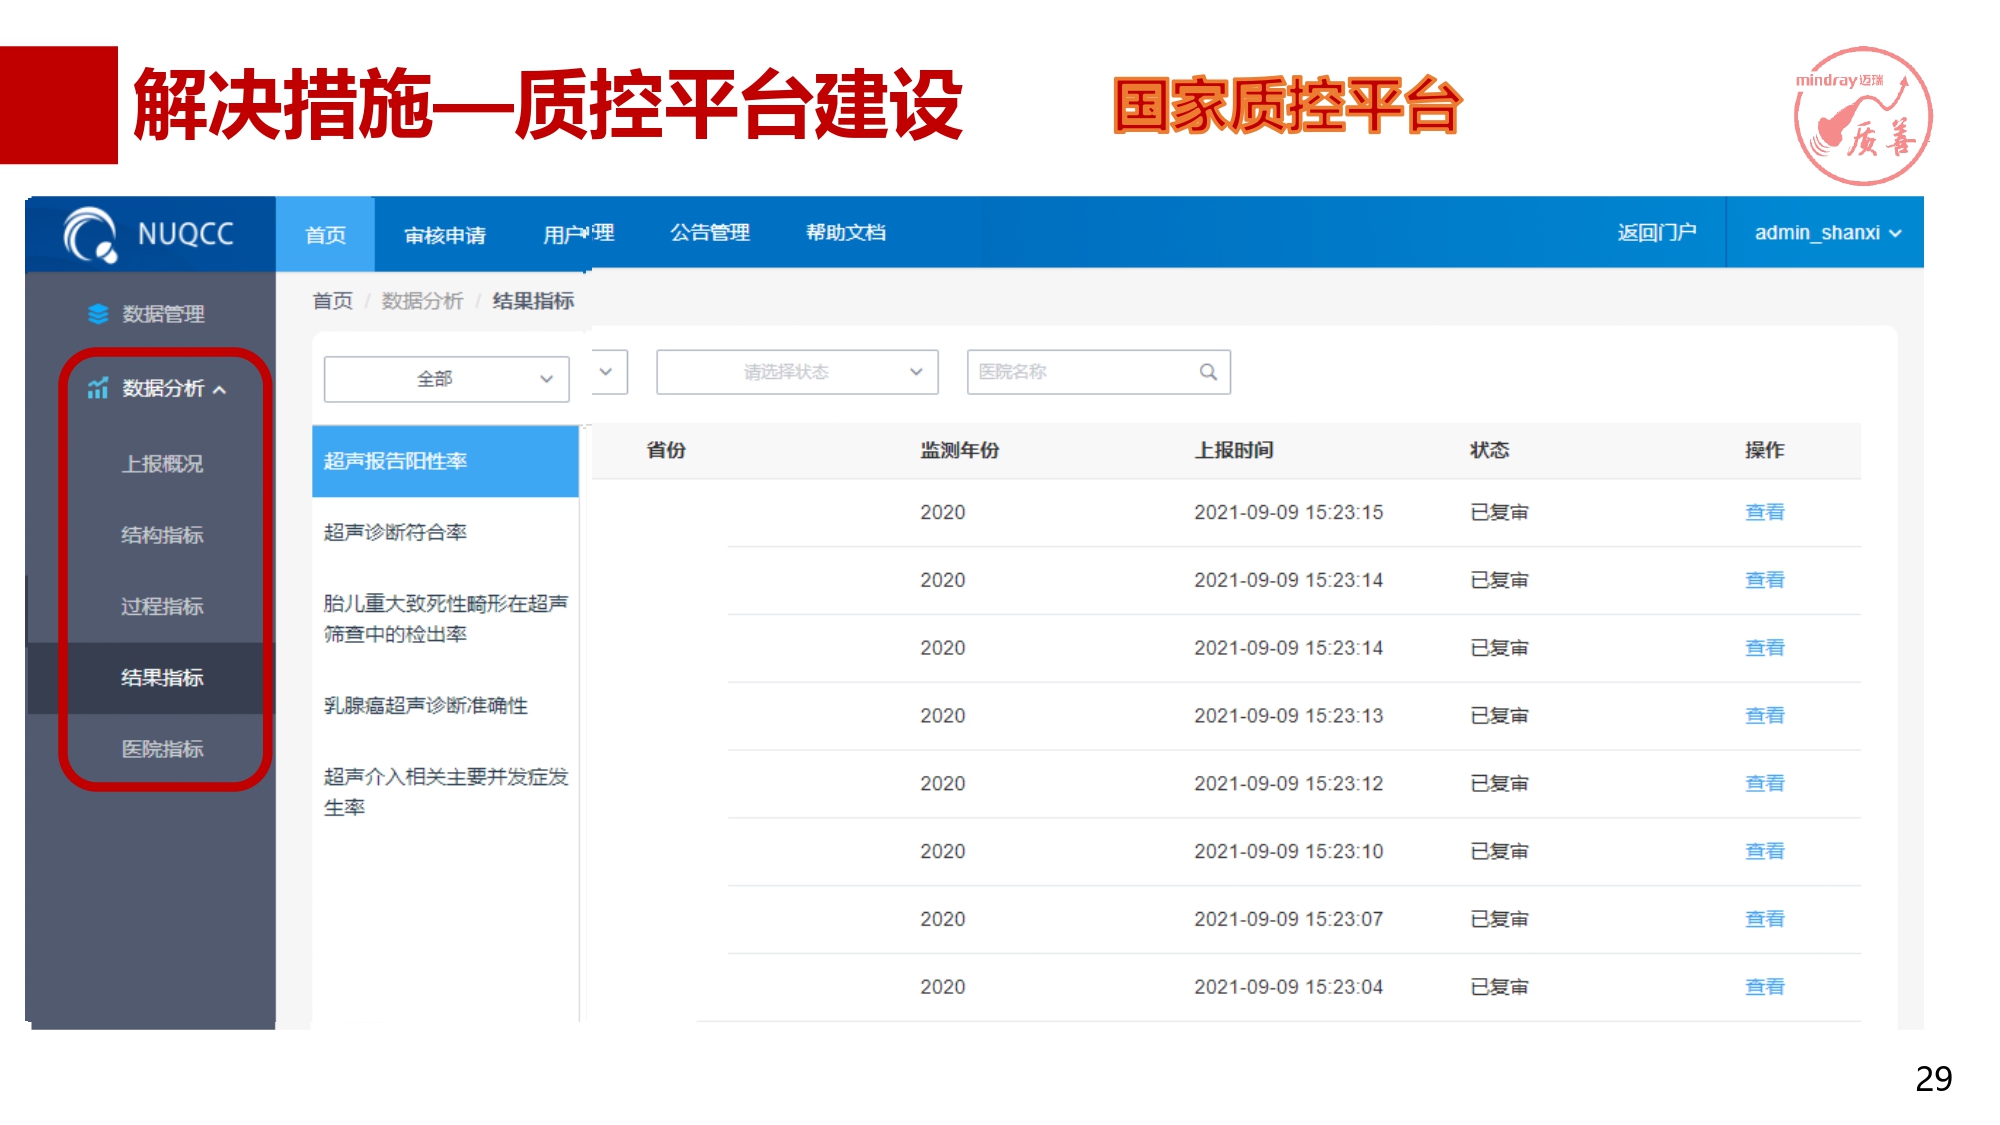Click 查看 for the 15:23:15 record
Viewport: 2000px width, 1125px height.
pyautogui.click(x=1764, y=512)
